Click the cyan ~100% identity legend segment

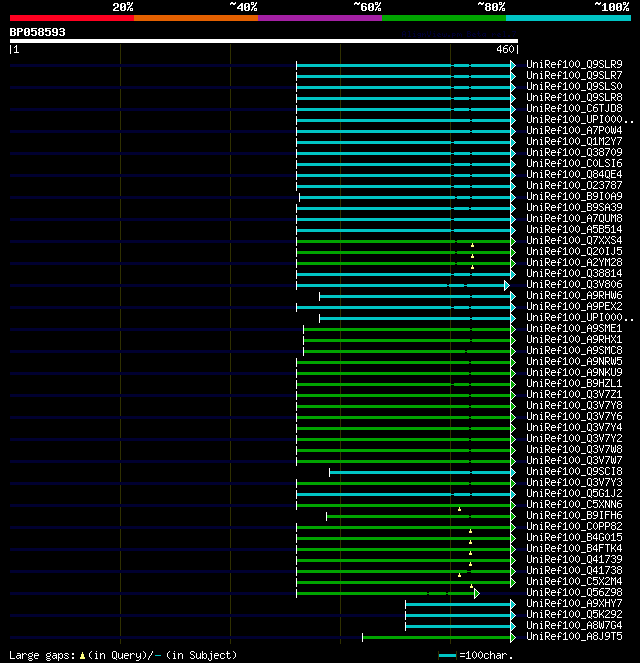[568, 18]
